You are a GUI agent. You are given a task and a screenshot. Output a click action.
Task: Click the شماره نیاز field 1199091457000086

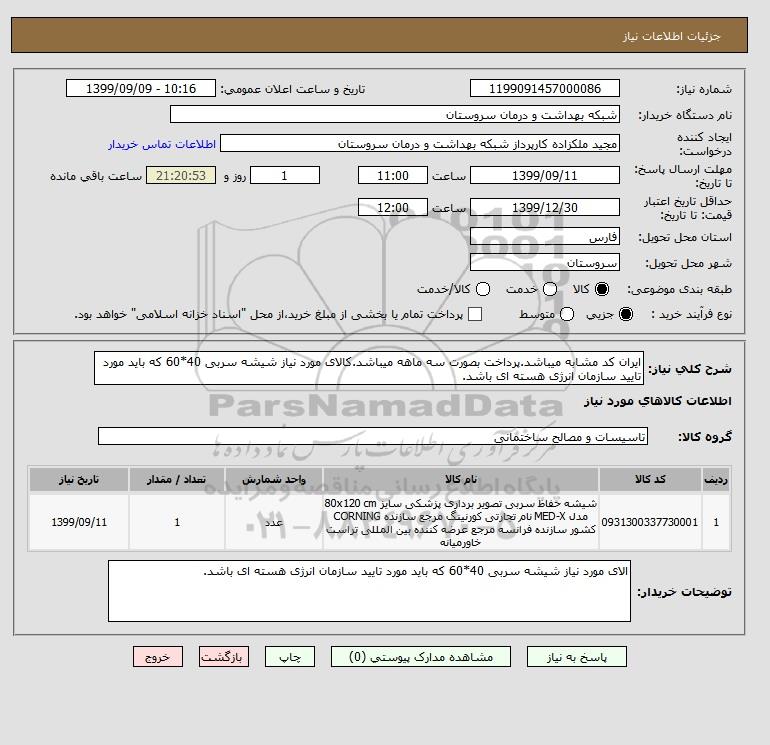[545, 88]
